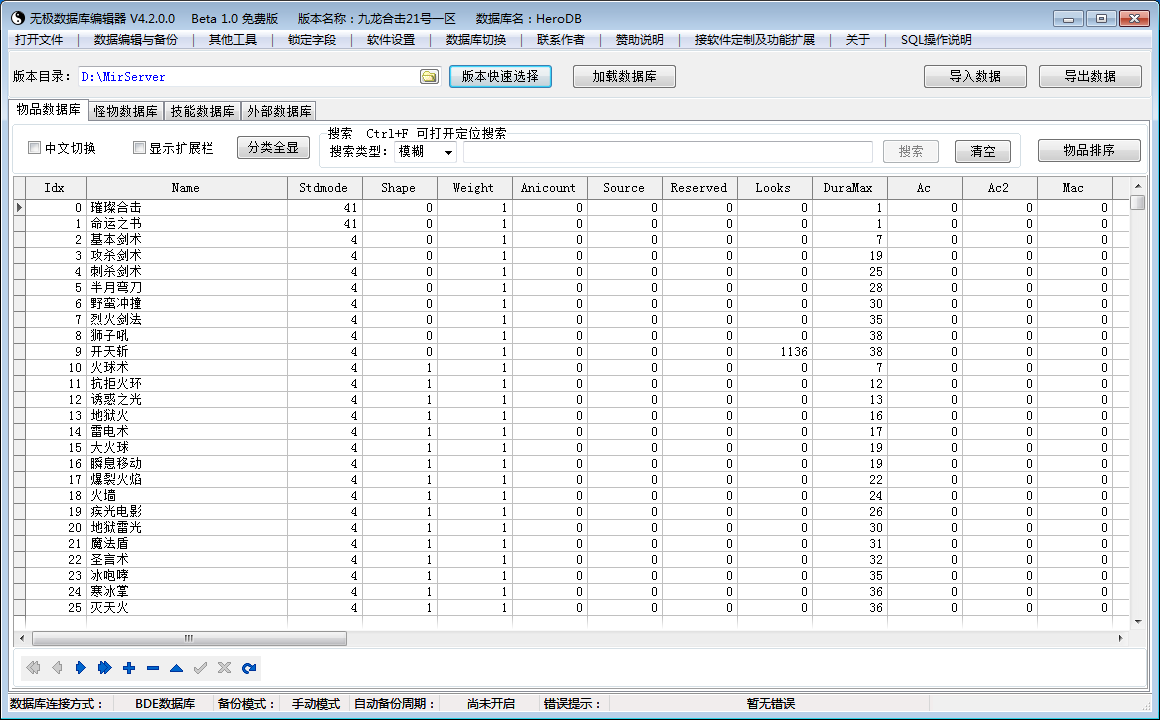Switch to 外部数据库 tab
1160x720 pixels.
coord(279,111)
